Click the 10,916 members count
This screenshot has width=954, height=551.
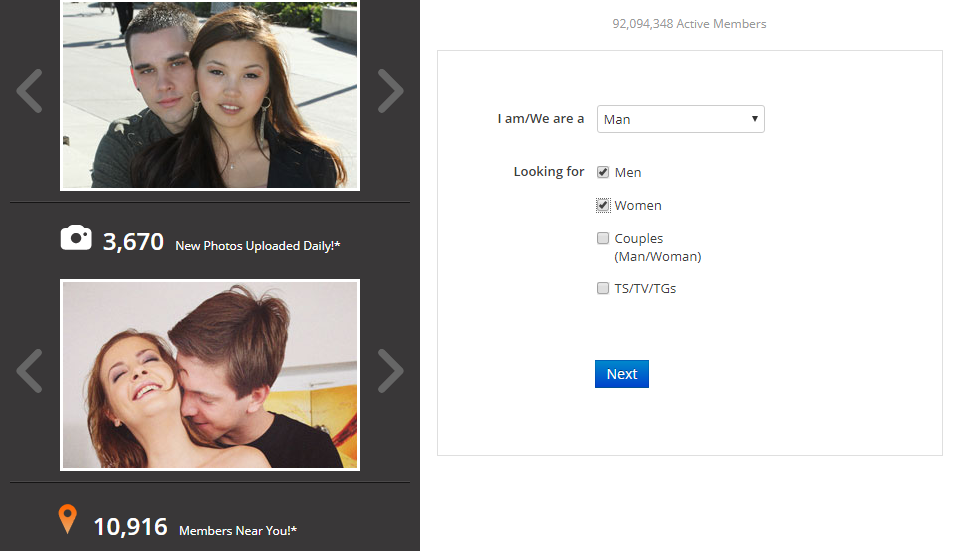(x=130, y=527)
